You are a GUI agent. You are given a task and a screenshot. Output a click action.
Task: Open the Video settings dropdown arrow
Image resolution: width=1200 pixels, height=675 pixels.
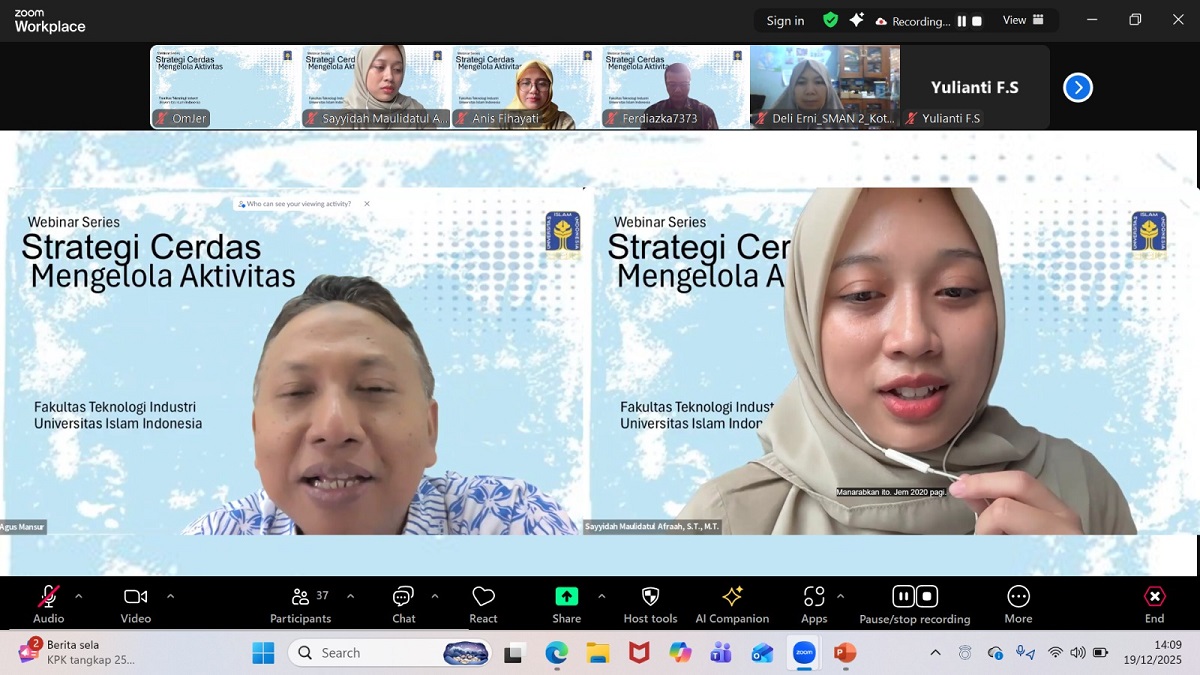click(x=170, y=595)
